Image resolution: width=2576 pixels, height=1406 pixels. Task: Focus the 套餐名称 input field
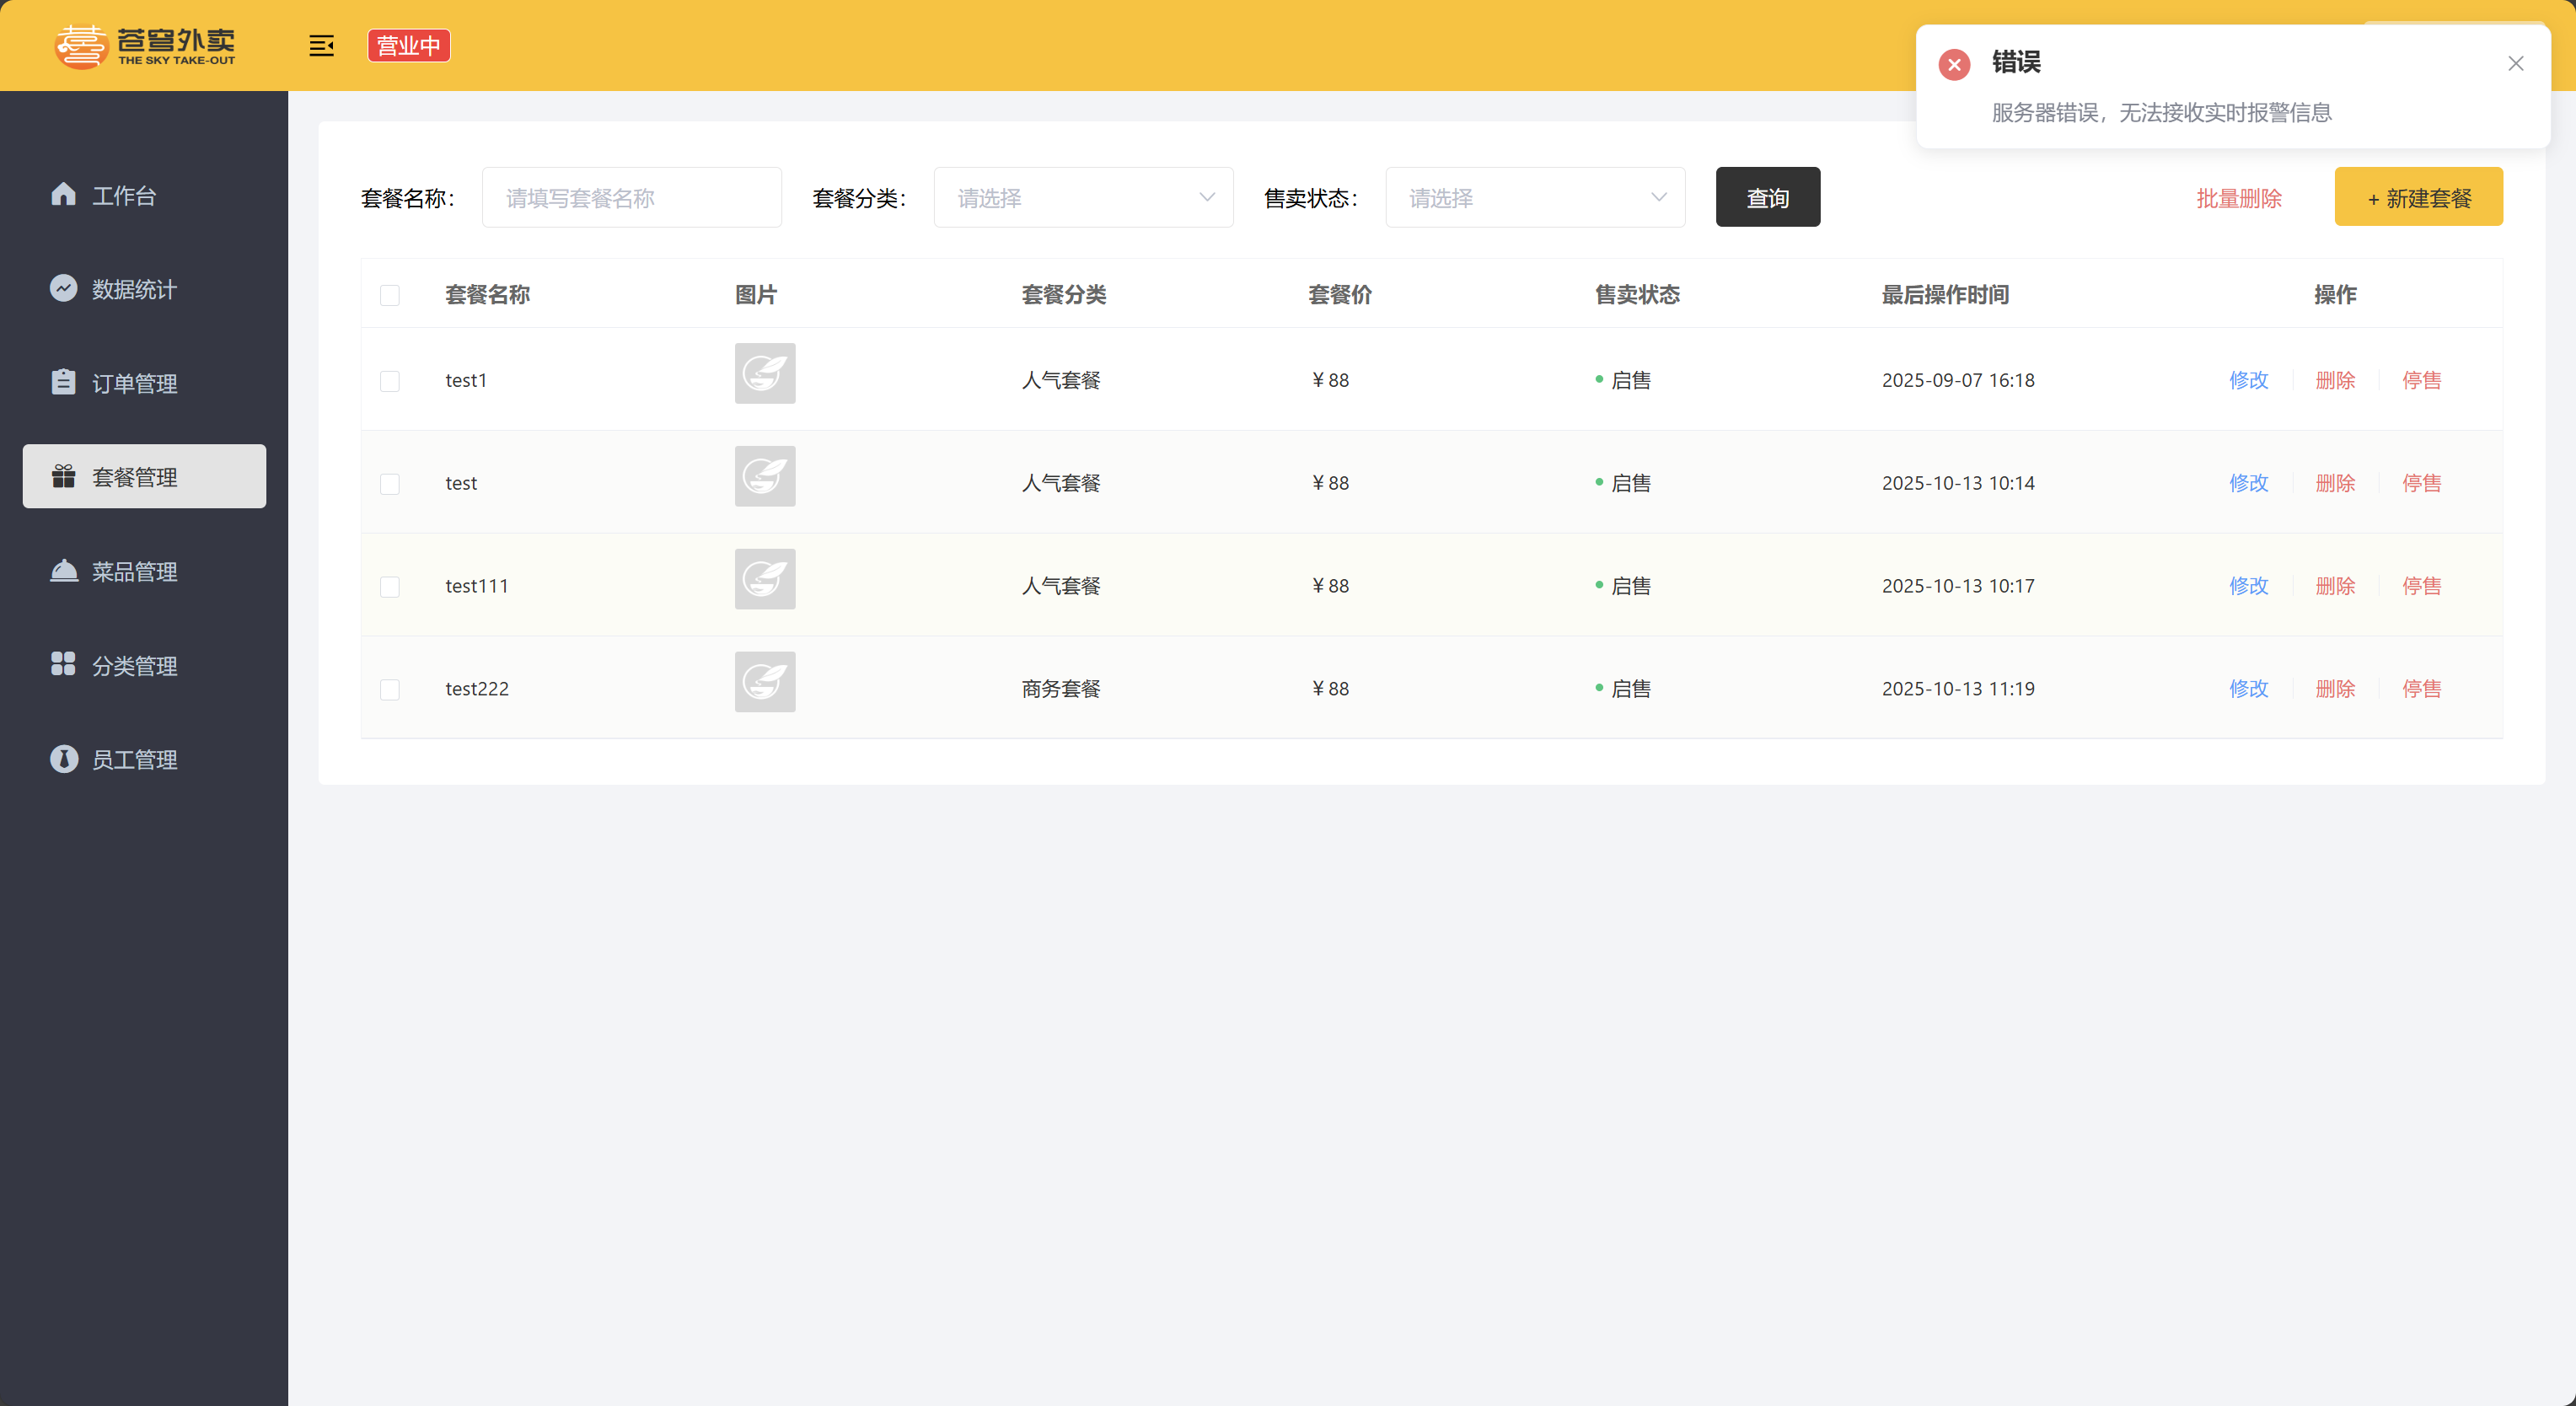631,198
